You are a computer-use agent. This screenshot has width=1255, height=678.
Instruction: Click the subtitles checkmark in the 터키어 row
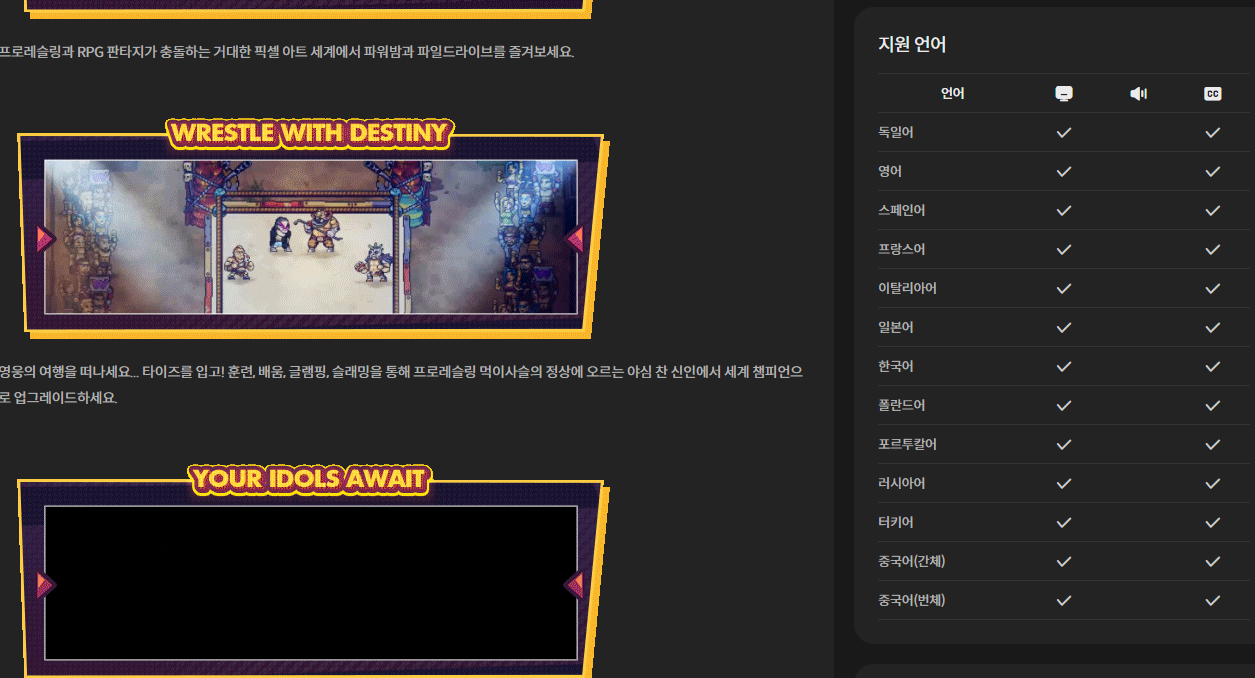click(x=1213, y=522)
